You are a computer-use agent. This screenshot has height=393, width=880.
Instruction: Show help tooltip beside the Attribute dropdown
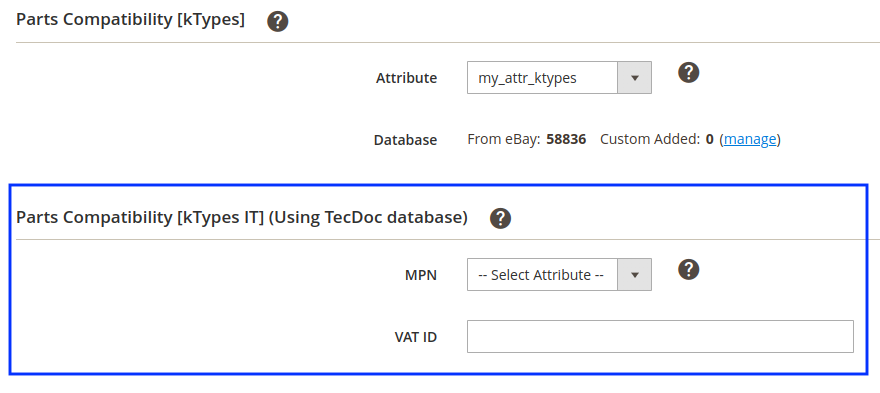click(689, 72)
